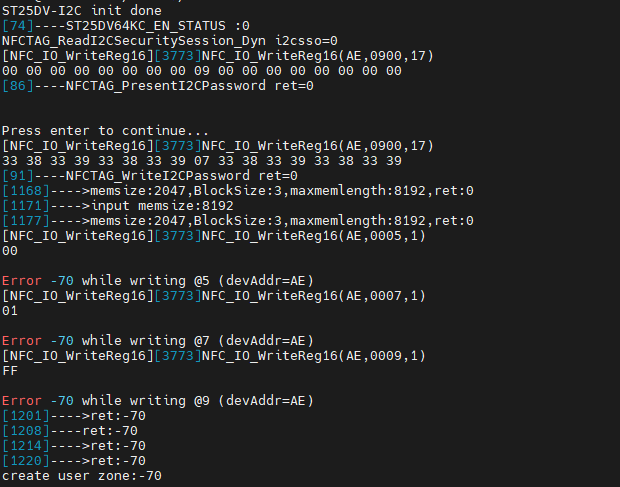Click the 'NFCTAG_WriteI2CPassword ret=0' line
The image size is (620, 487).
click(182, 176)
